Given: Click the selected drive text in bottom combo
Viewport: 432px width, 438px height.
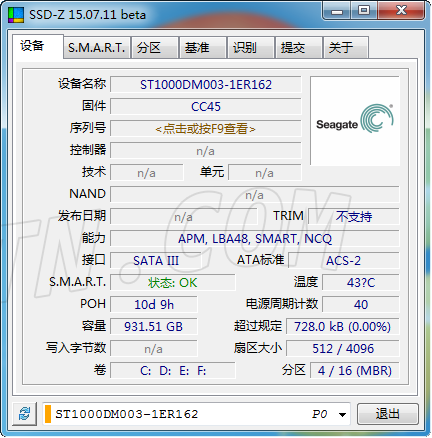Looking at the screenshot, I should 127,414.
